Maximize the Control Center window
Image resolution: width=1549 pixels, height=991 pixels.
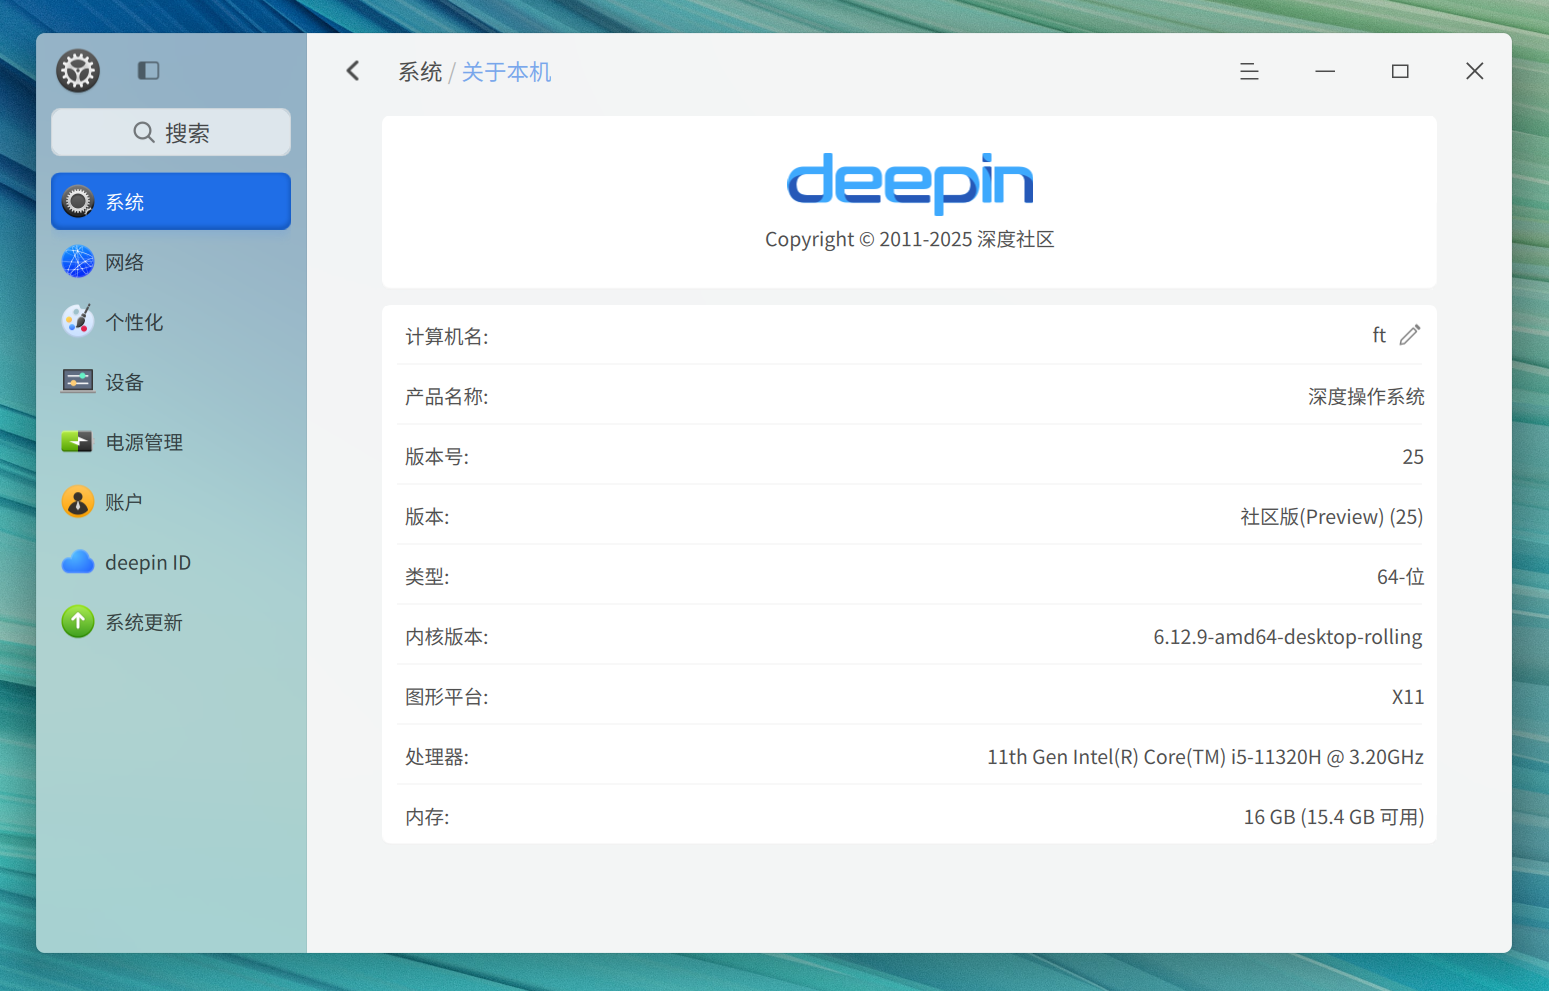[1400, 71]
